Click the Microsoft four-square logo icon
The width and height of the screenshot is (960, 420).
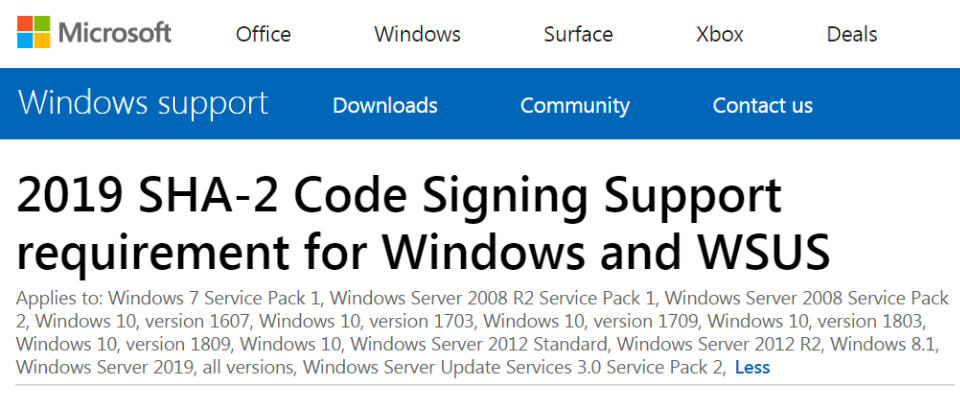(x=33, y=32)
